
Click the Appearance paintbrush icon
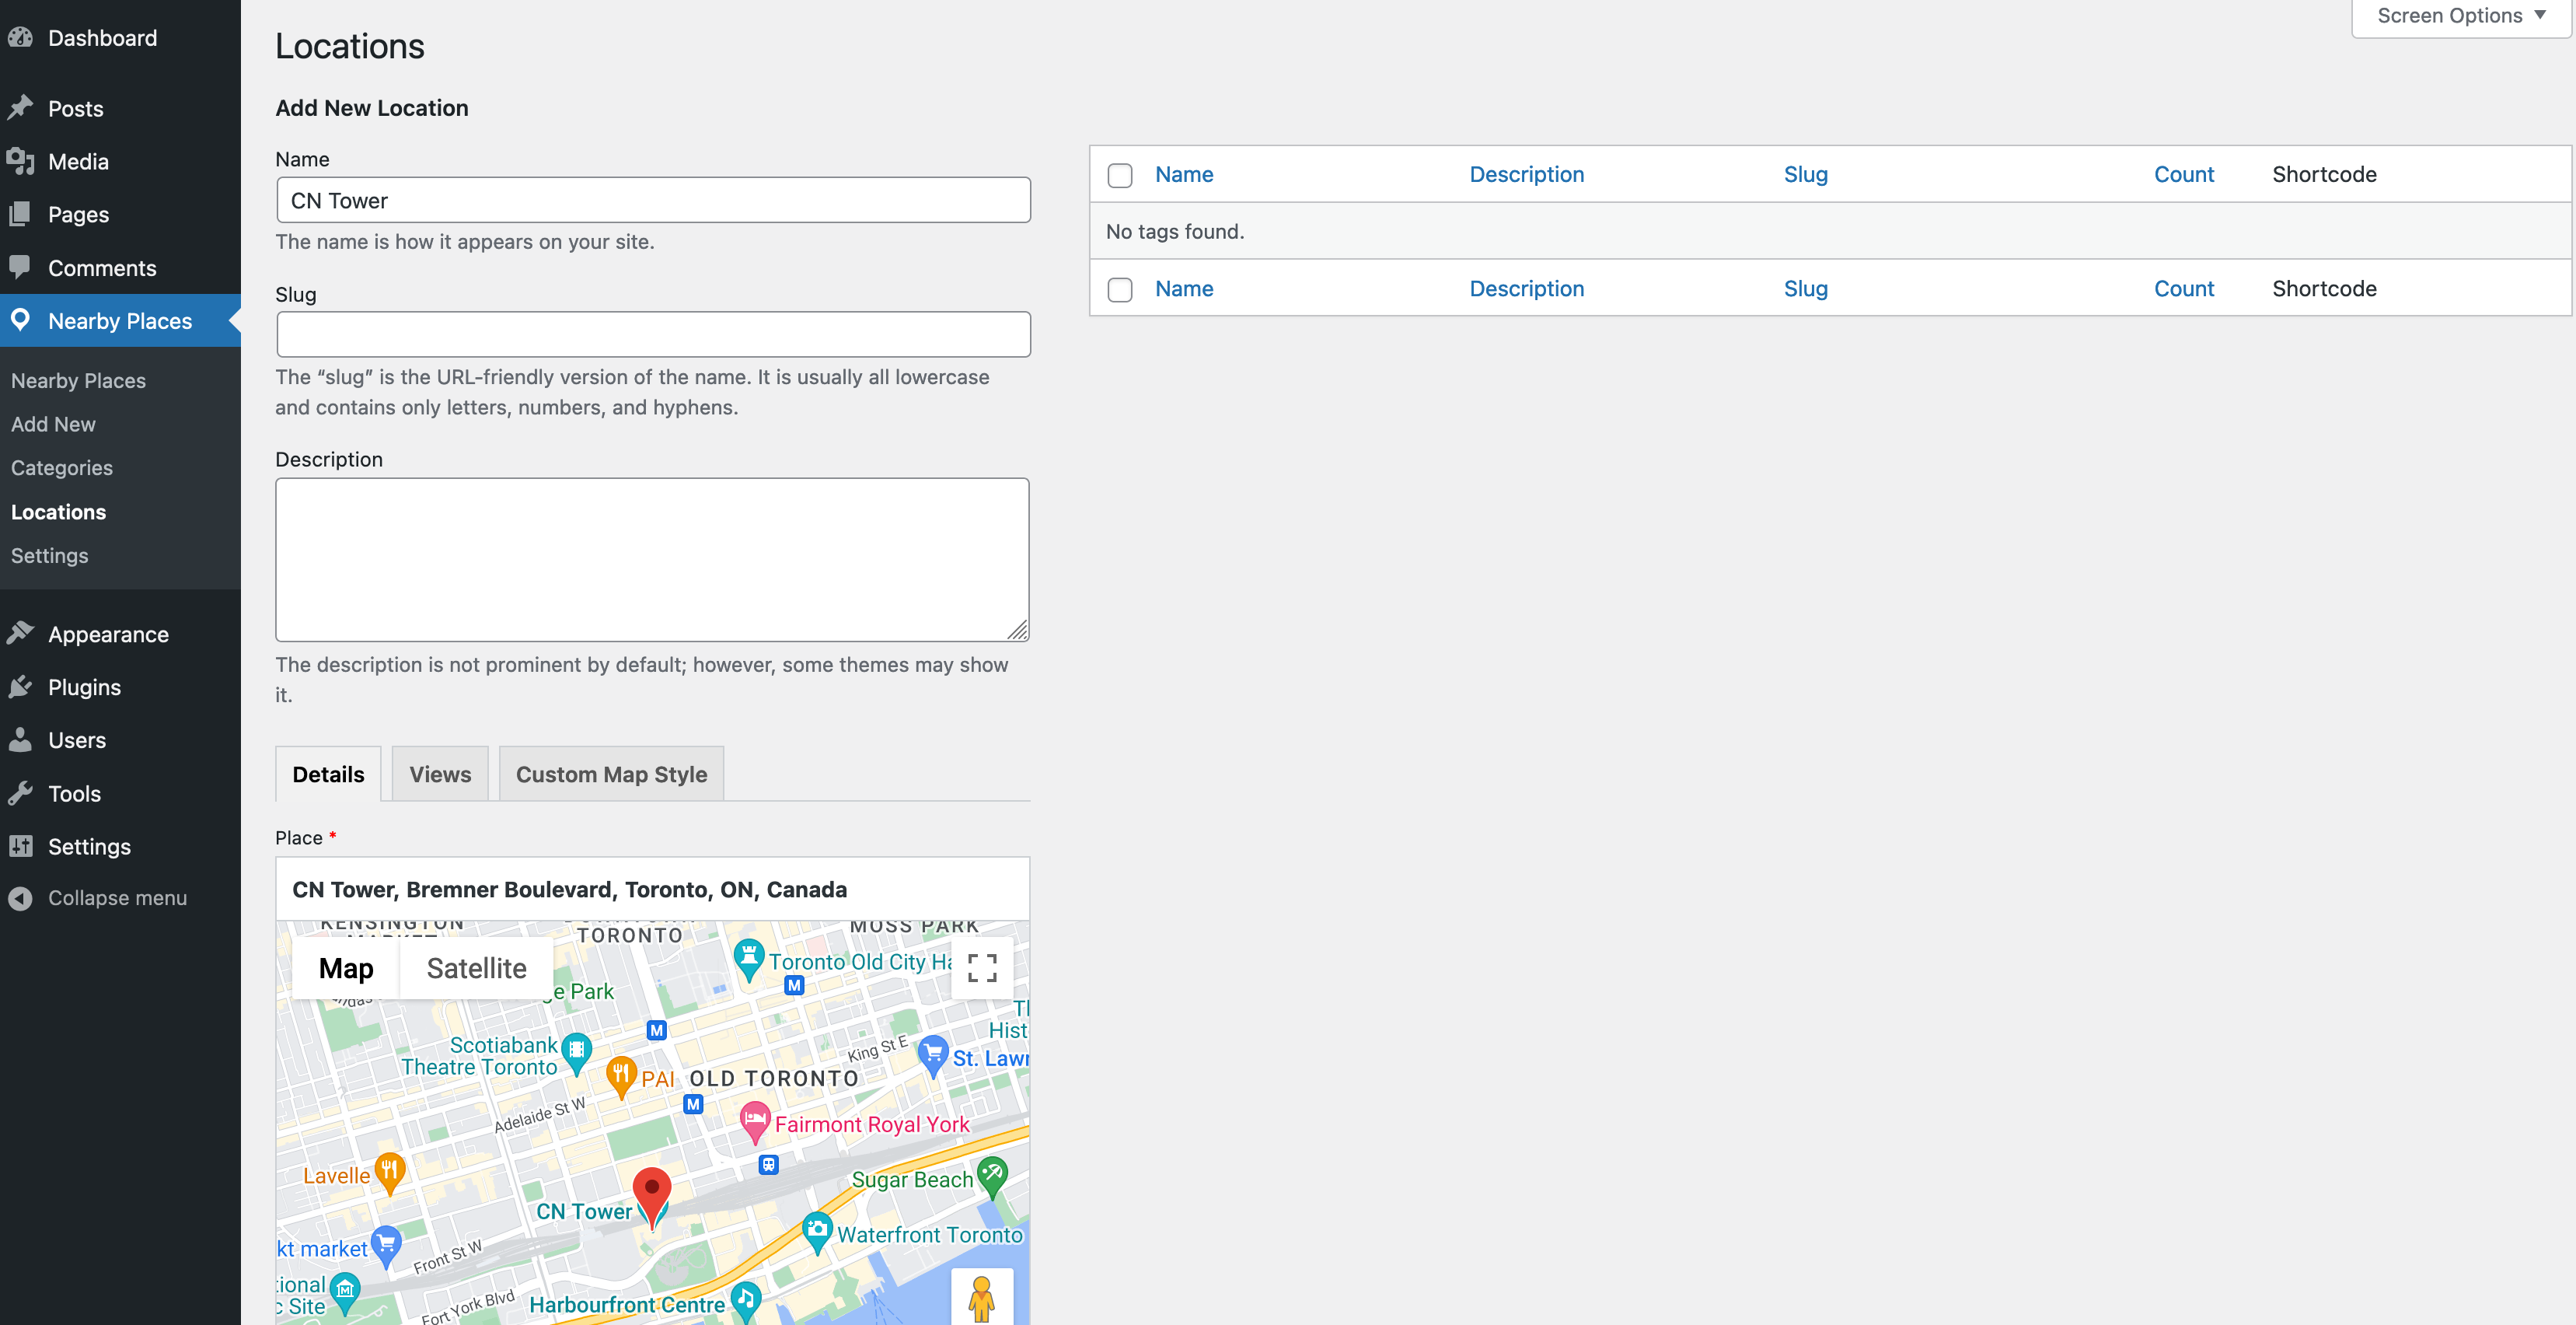coord(20,634)
